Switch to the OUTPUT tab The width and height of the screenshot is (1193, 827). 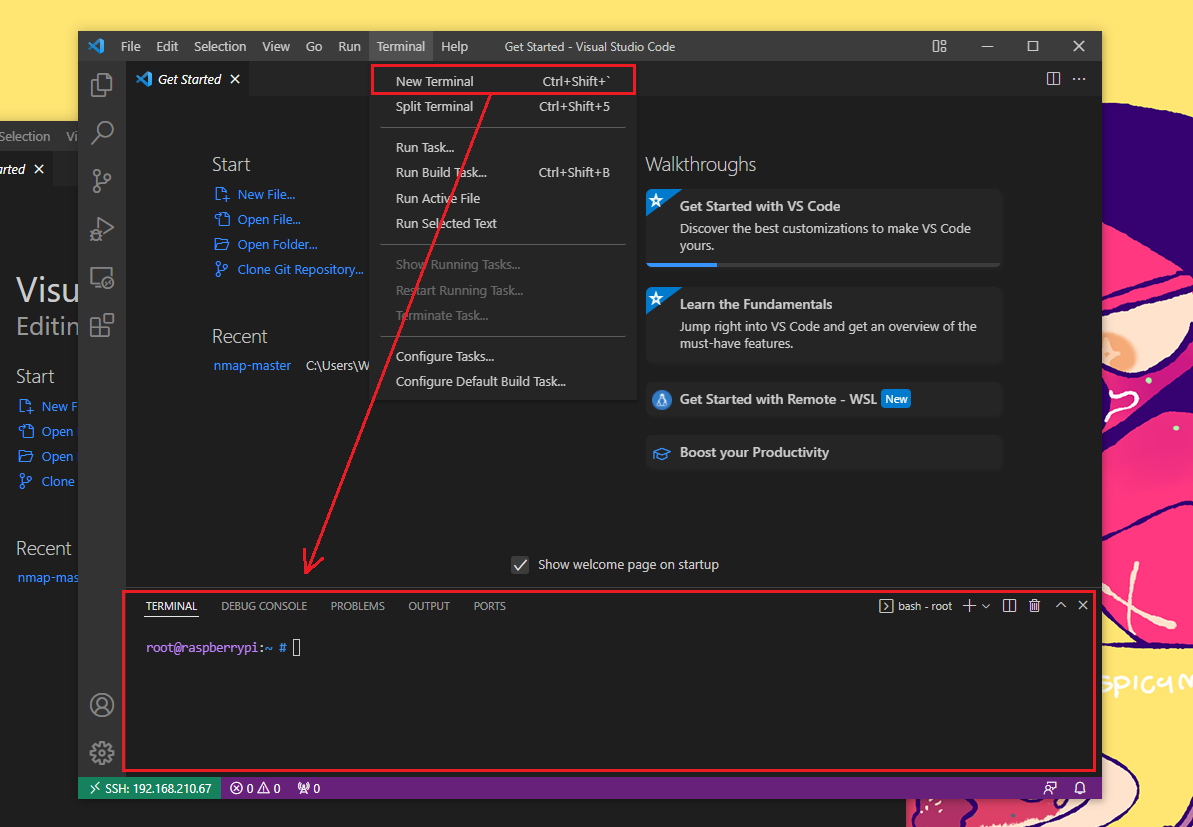429,606
